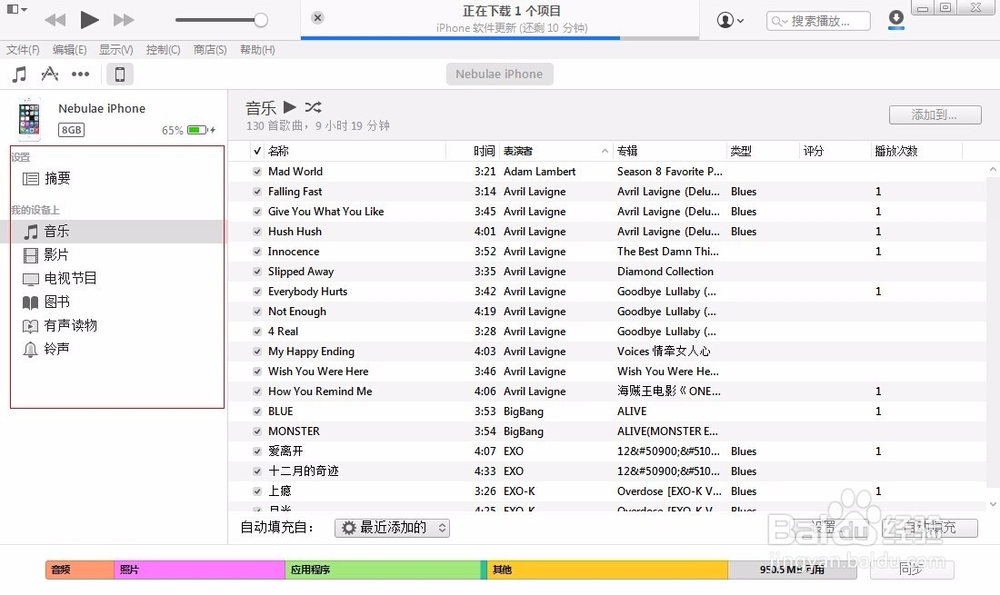
Task: Select the song title MONSTER
Action: [x=294, y=431]
